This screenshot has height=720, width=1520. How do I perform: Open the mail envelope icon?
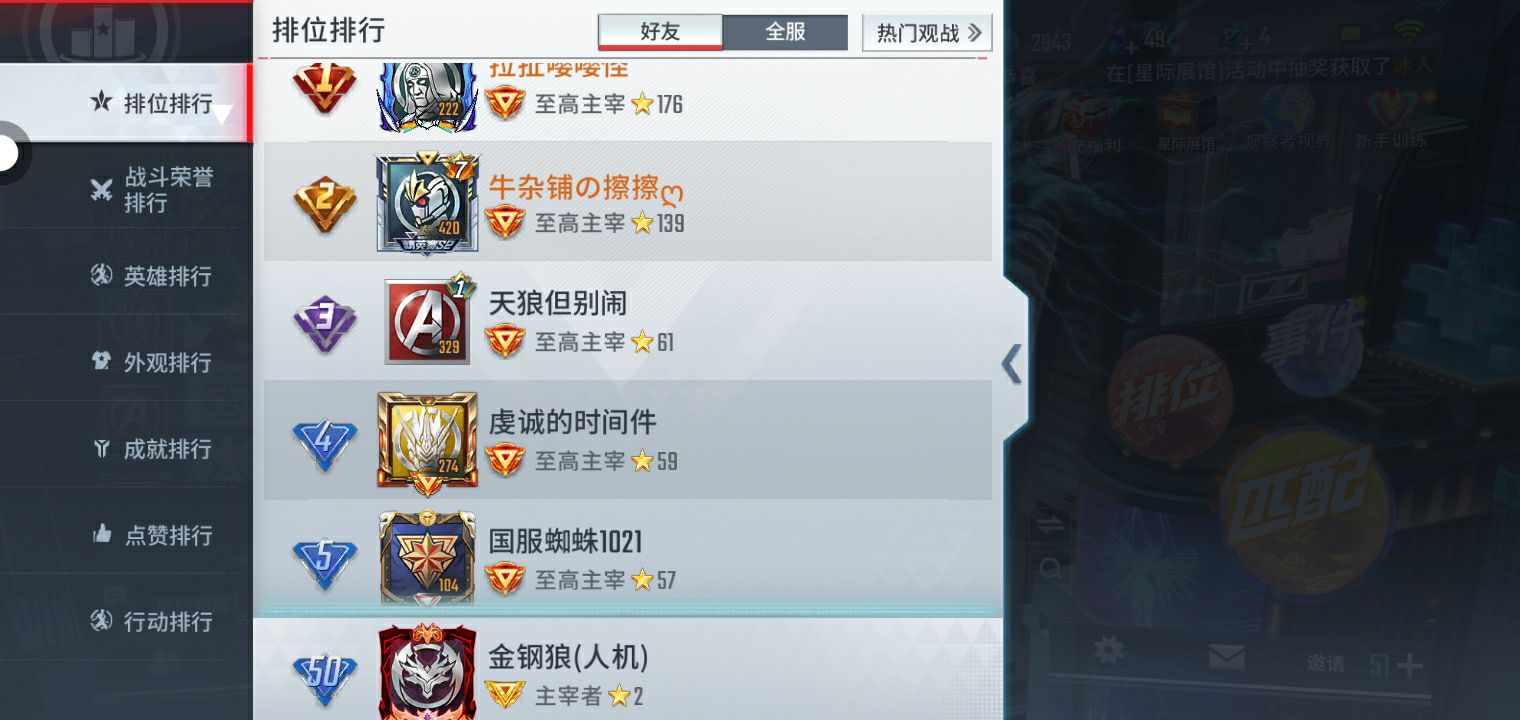point(1226,657)
